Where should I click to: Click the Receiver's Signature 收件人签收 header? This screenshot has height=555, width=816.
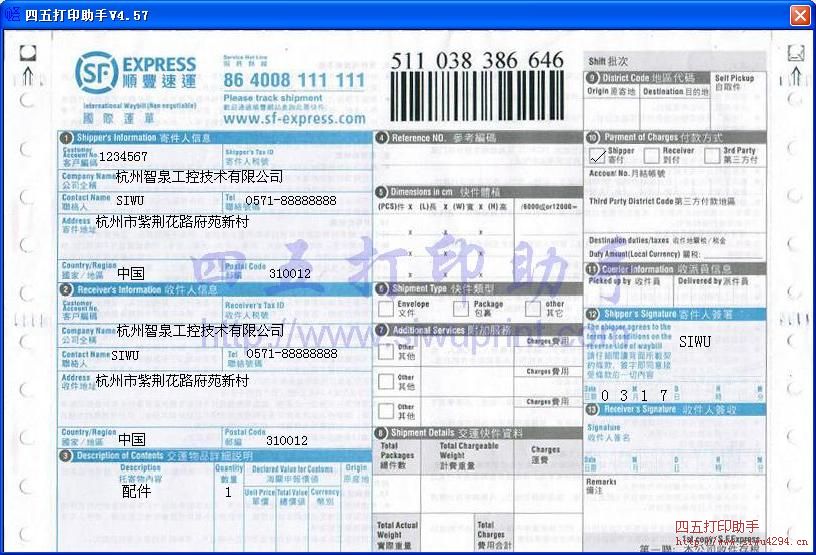point(675,409)
